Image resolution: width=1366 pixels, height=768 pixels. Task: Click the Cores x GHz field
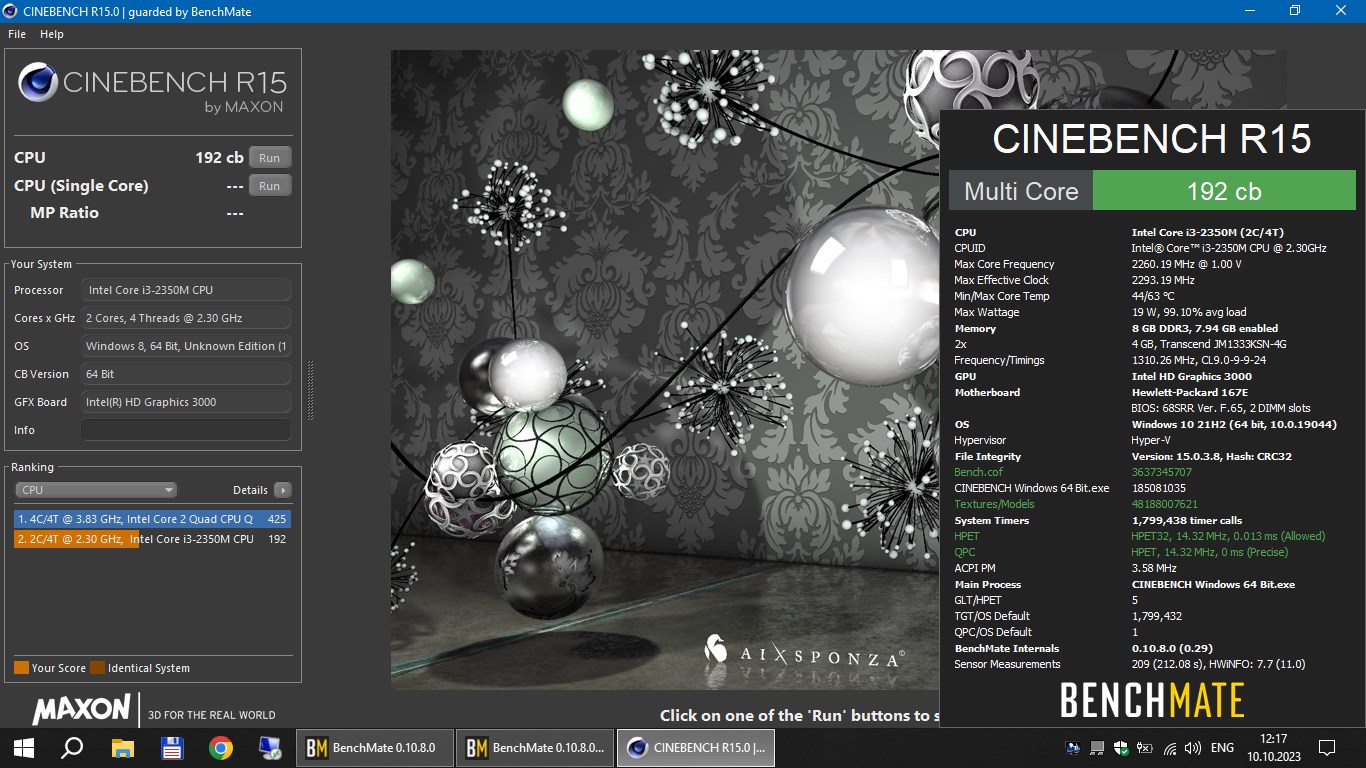(186, 318)
